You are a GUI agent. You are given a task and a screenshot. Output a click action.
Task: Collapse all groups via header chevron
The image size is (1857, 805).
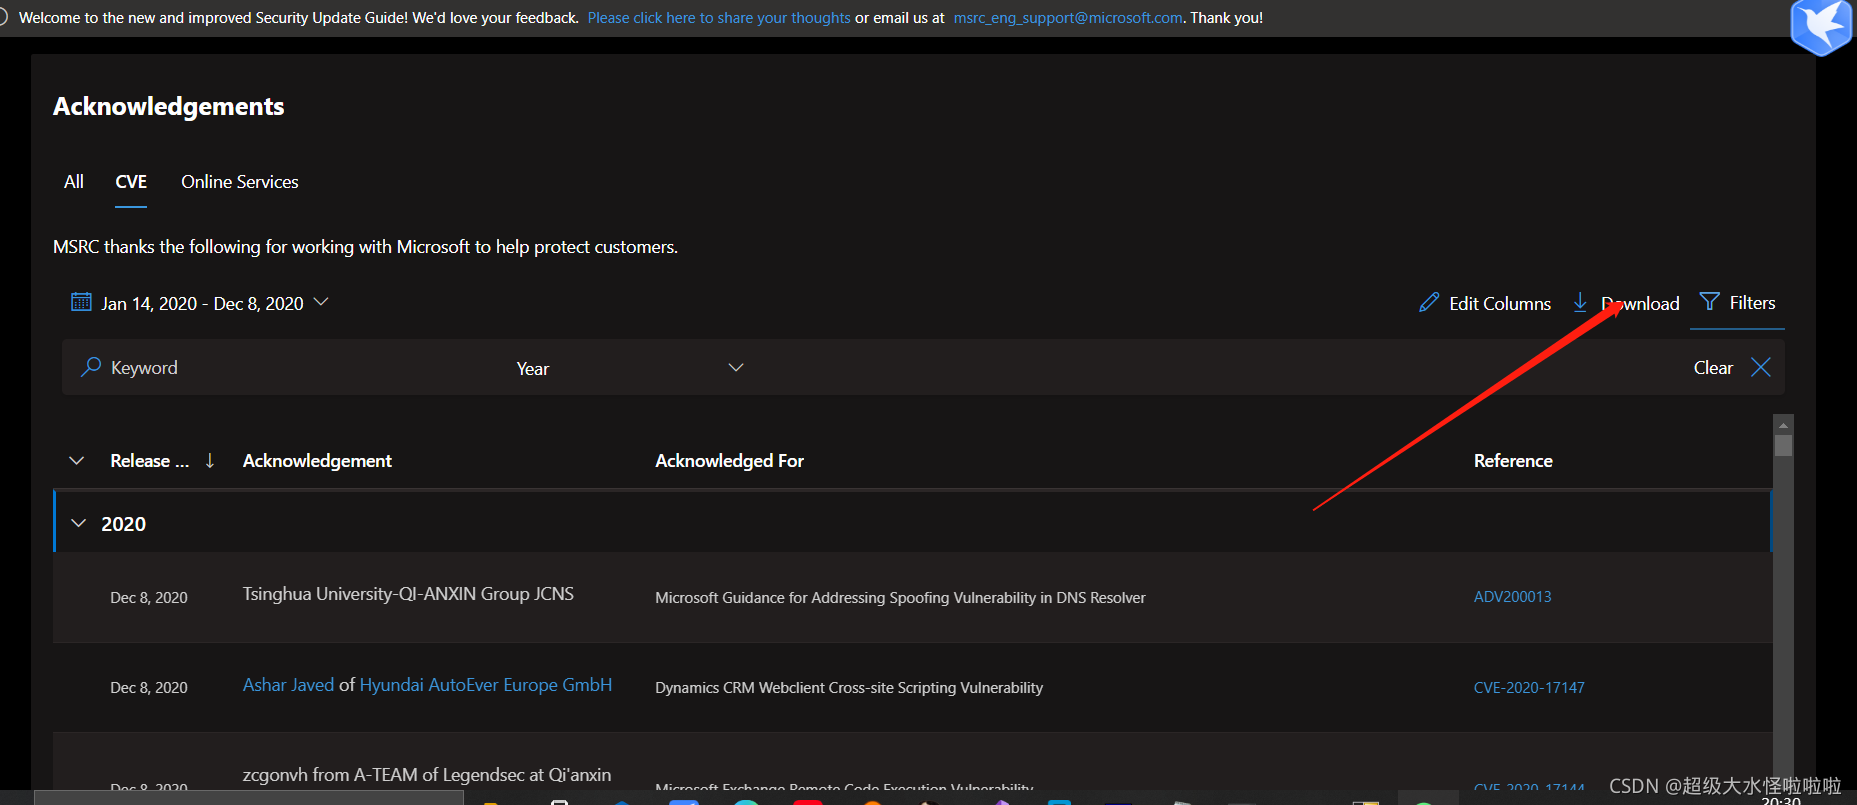tap(76, 460)
